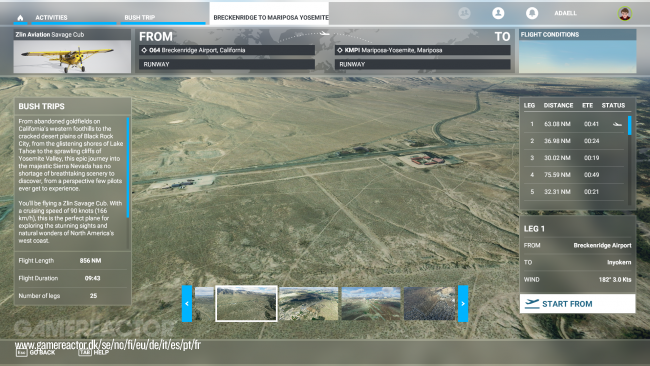
Task: Click the ETE column header
Action: click(587, 105)
